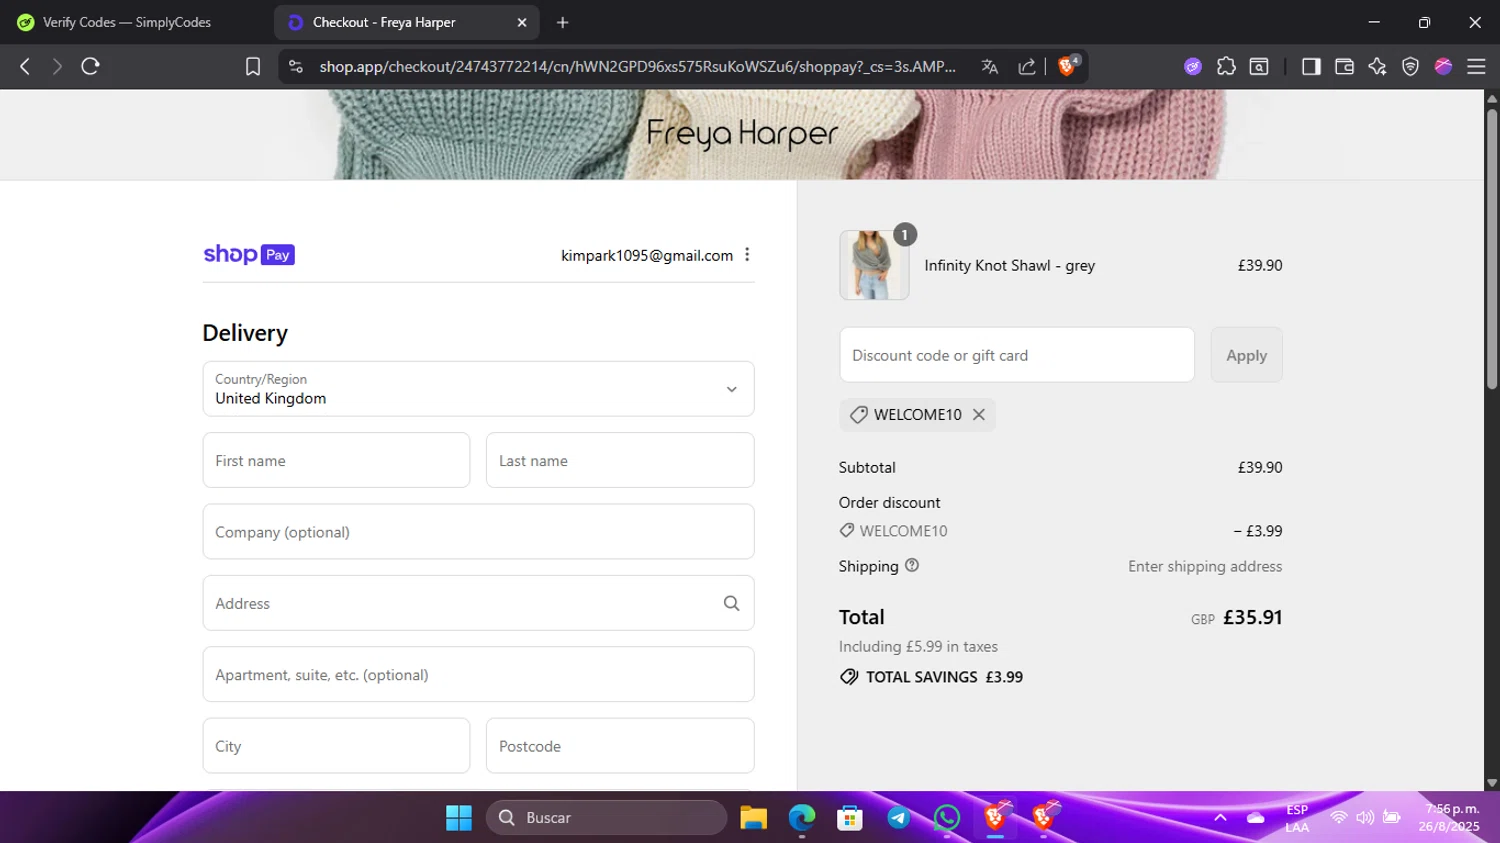This screenshot has height=843, width=1500.
Task: Click the Postcode field
Action: [620, 745]
